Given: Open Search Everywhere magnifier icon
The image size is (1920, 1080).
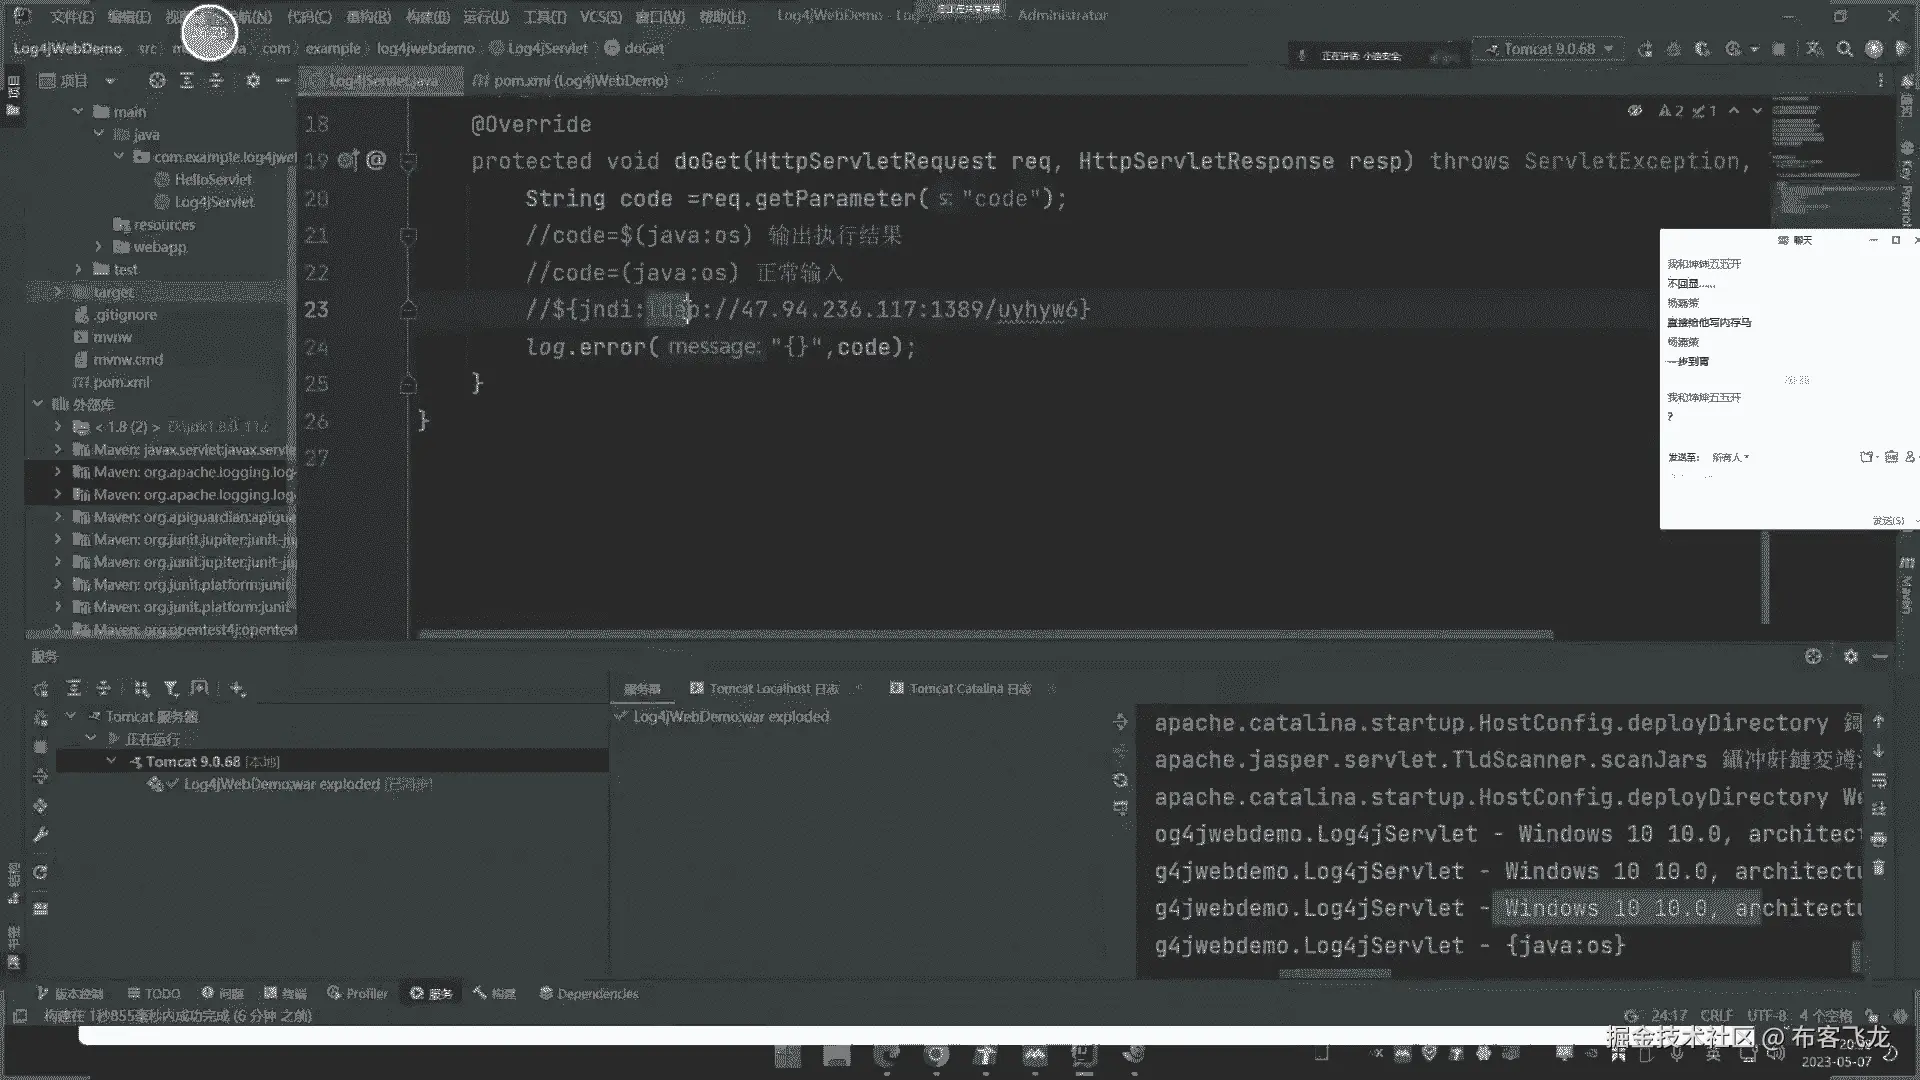Looking at the screenshot, I should click(x=1845, y=49).
